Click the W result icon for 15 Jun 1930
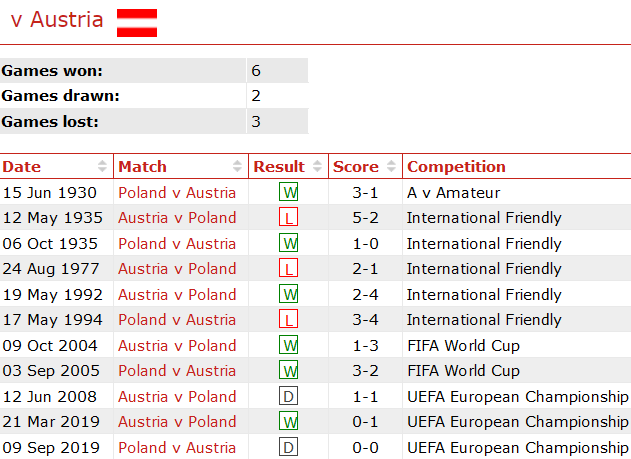Screen dimensions: 631x459 289,193
